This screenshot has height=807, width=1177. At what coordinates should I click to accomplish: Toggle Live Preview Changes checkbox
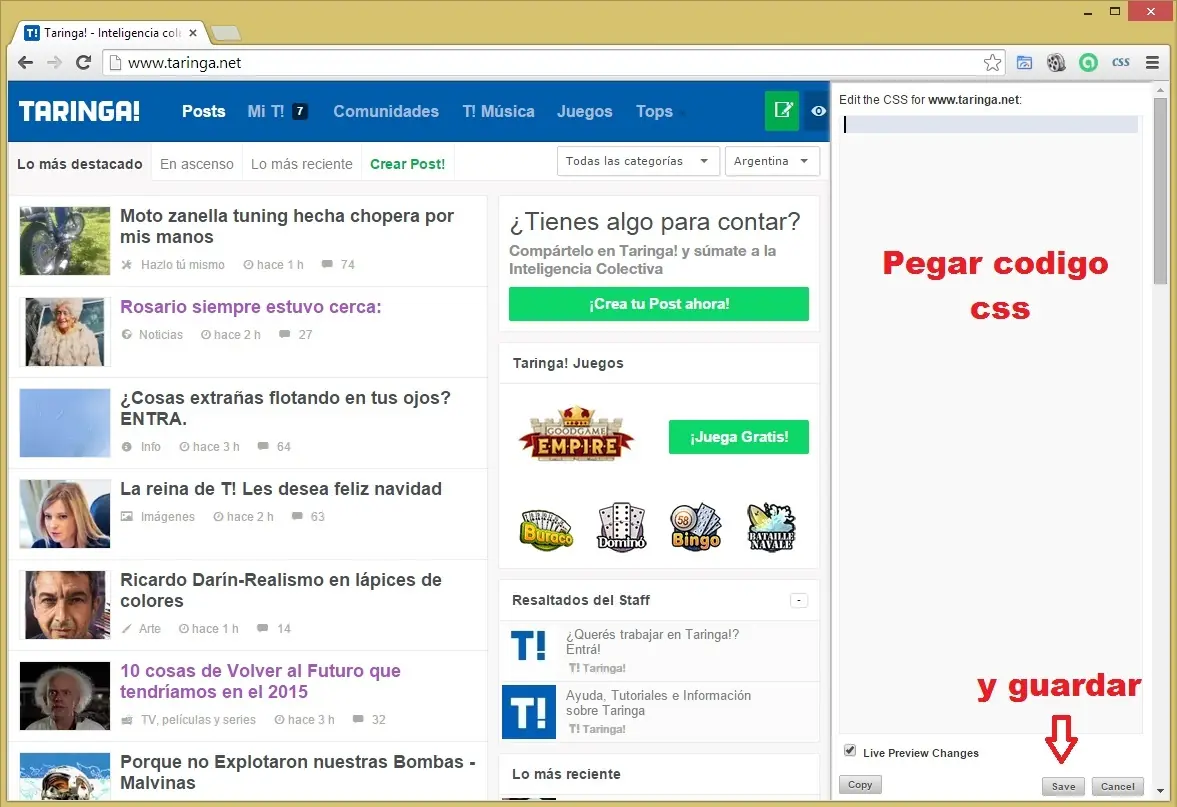pyautogui.click(x=850, y=751)
